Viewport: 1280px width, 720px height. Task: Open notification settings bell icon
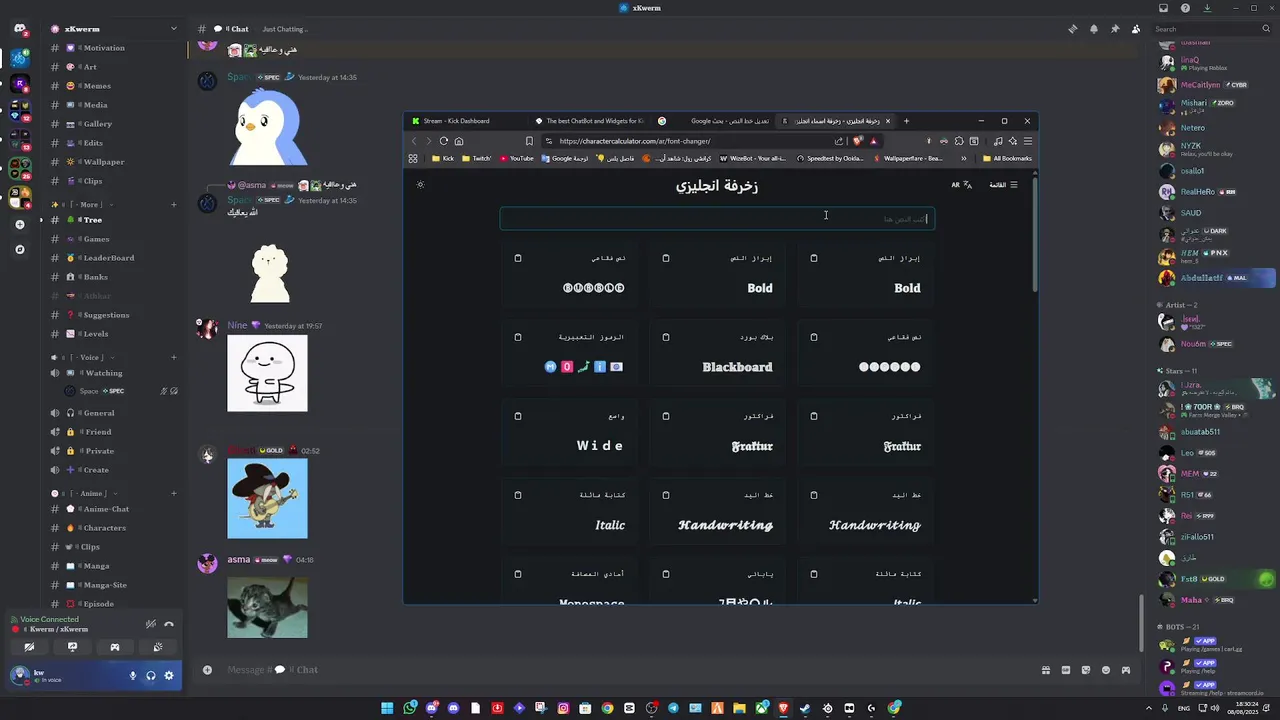1093,29
